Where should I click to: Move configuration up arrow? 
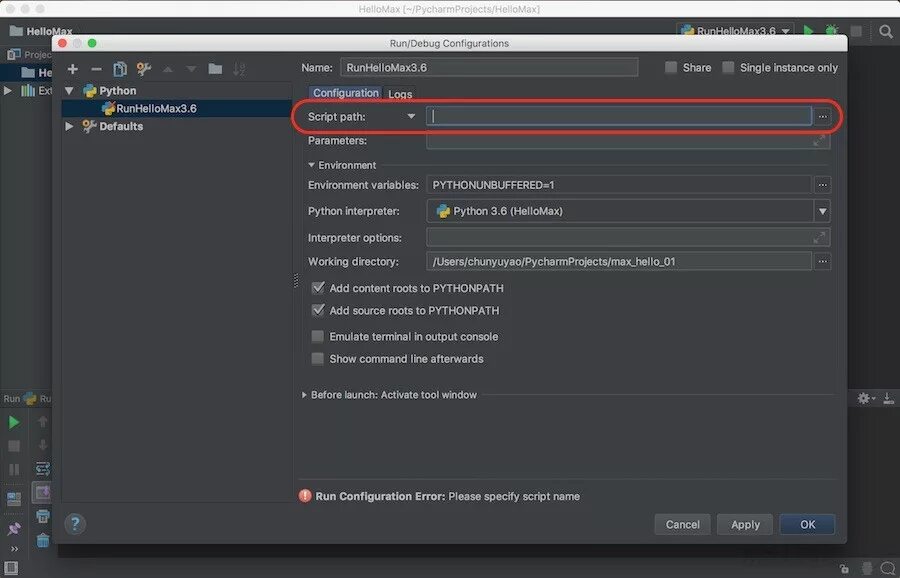(x=168, y=69)
